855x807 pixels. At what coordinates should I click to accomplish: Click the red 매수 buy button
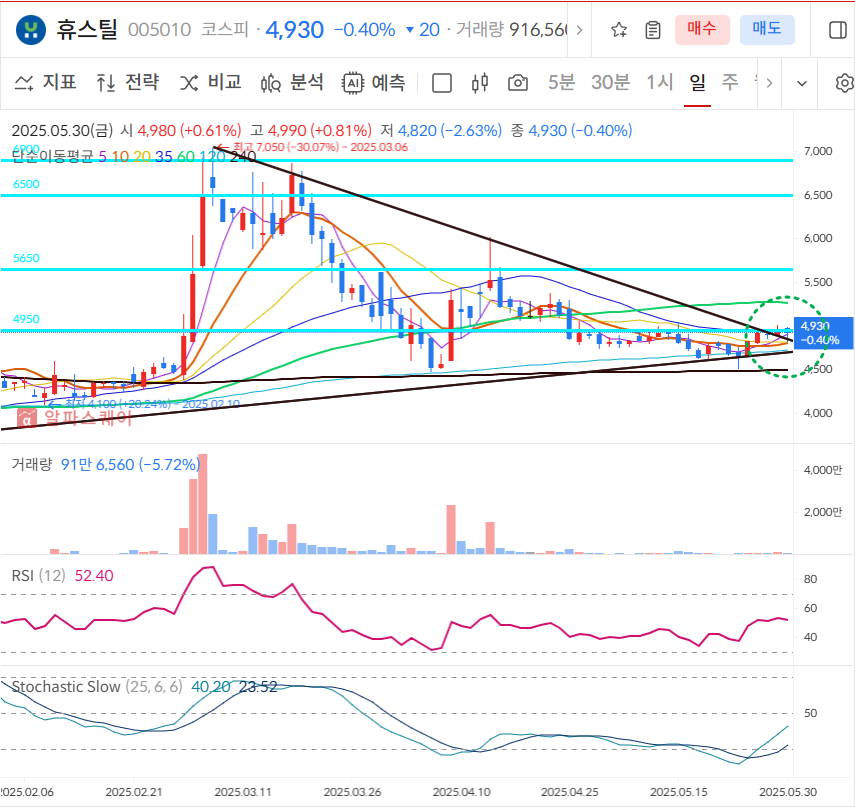click(x=702, y=29)
